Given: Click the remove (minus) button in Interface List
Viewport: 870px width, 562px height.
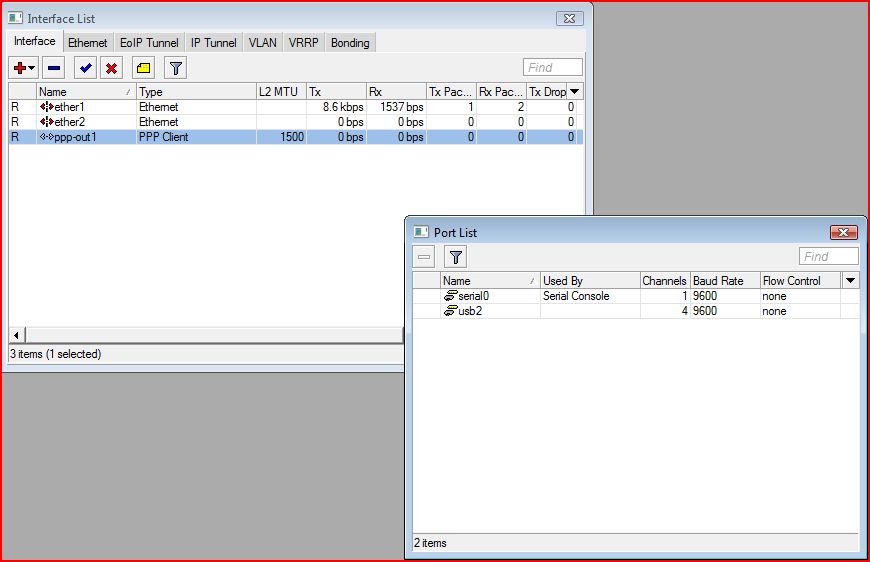Looking at the screenshot, I should pos(54,68).
